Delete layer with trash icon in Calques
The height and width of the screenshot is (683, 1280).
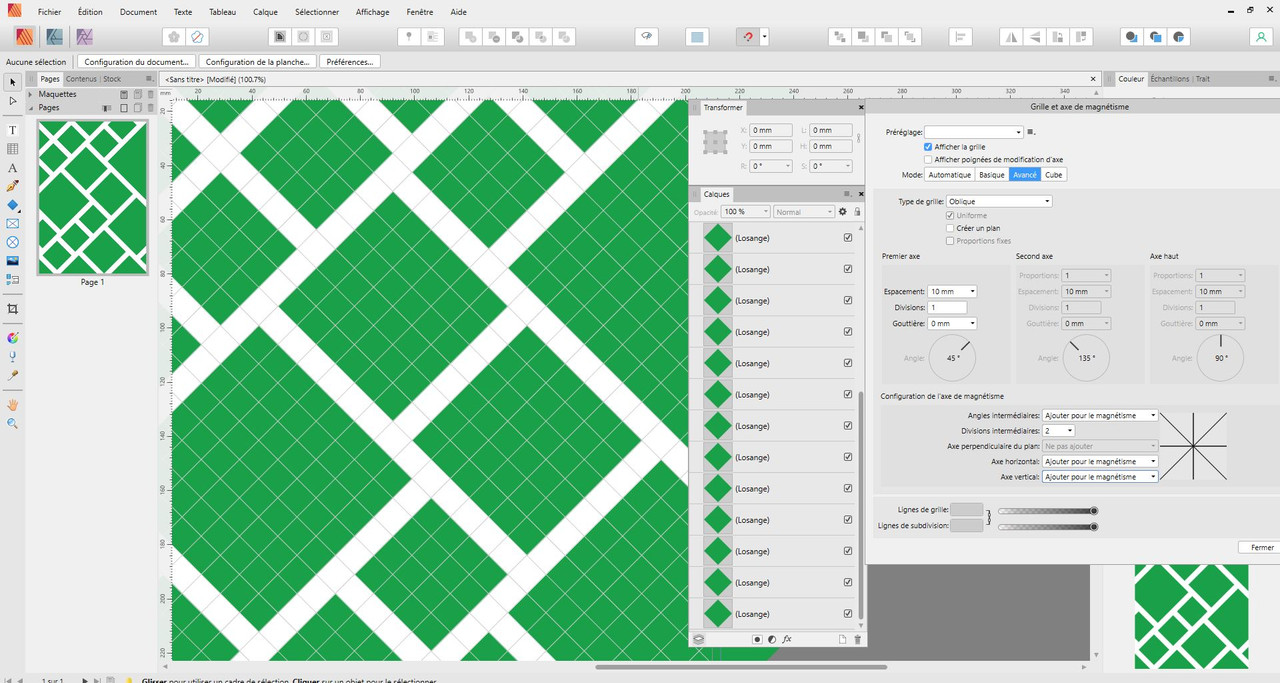(857, 639)
